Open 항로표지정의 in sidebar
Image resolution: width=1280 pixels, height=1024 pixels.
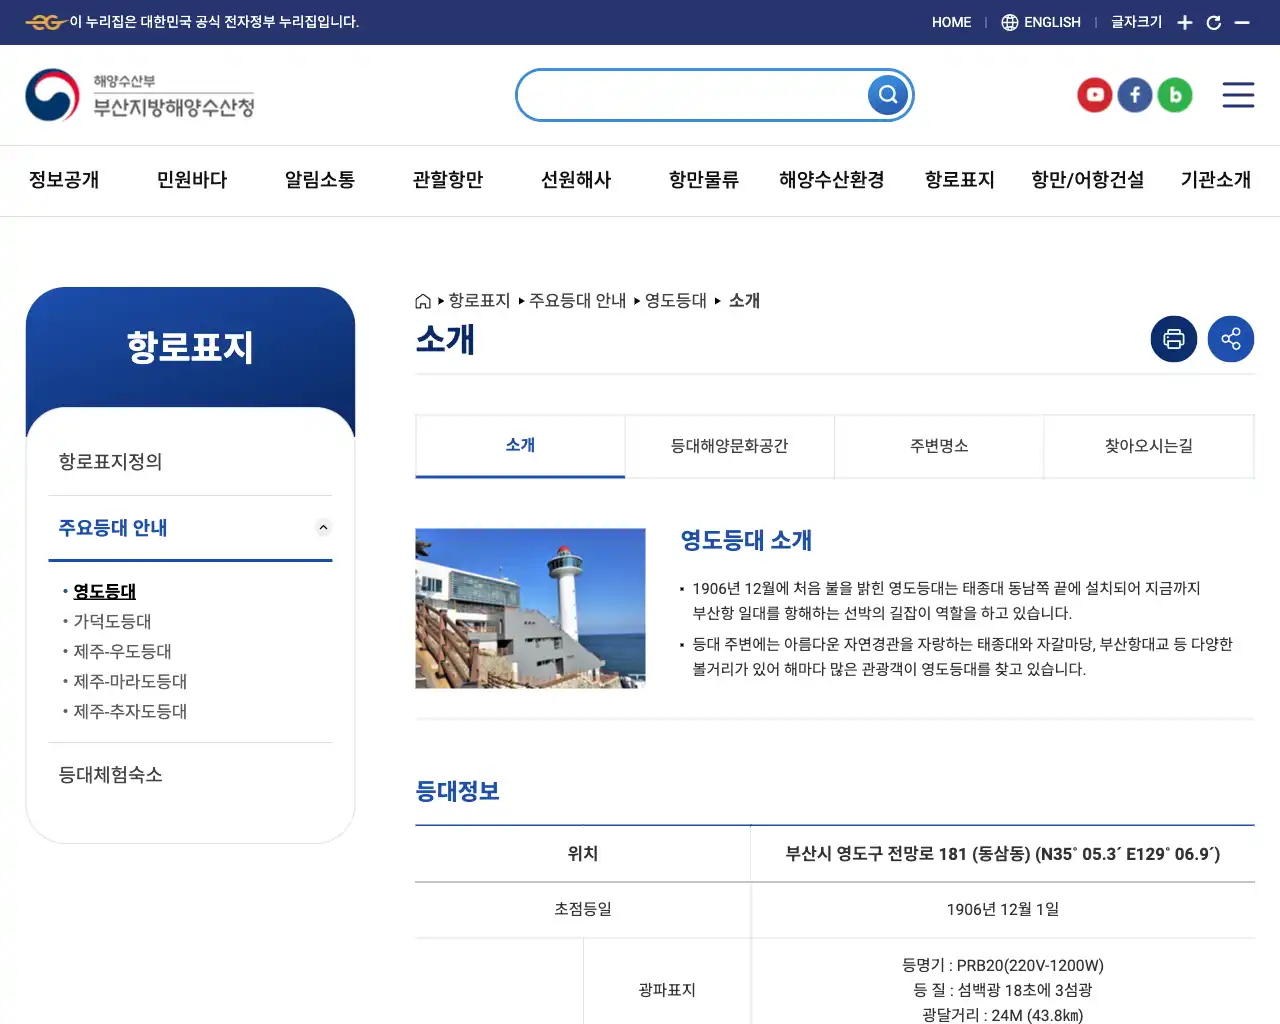[110, 462]
